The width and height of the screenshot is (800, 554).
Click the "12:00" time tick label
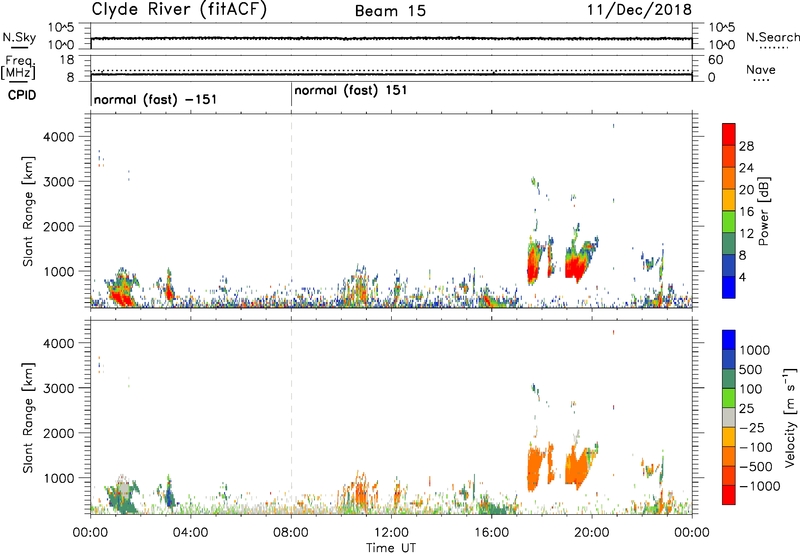(391, 533)
